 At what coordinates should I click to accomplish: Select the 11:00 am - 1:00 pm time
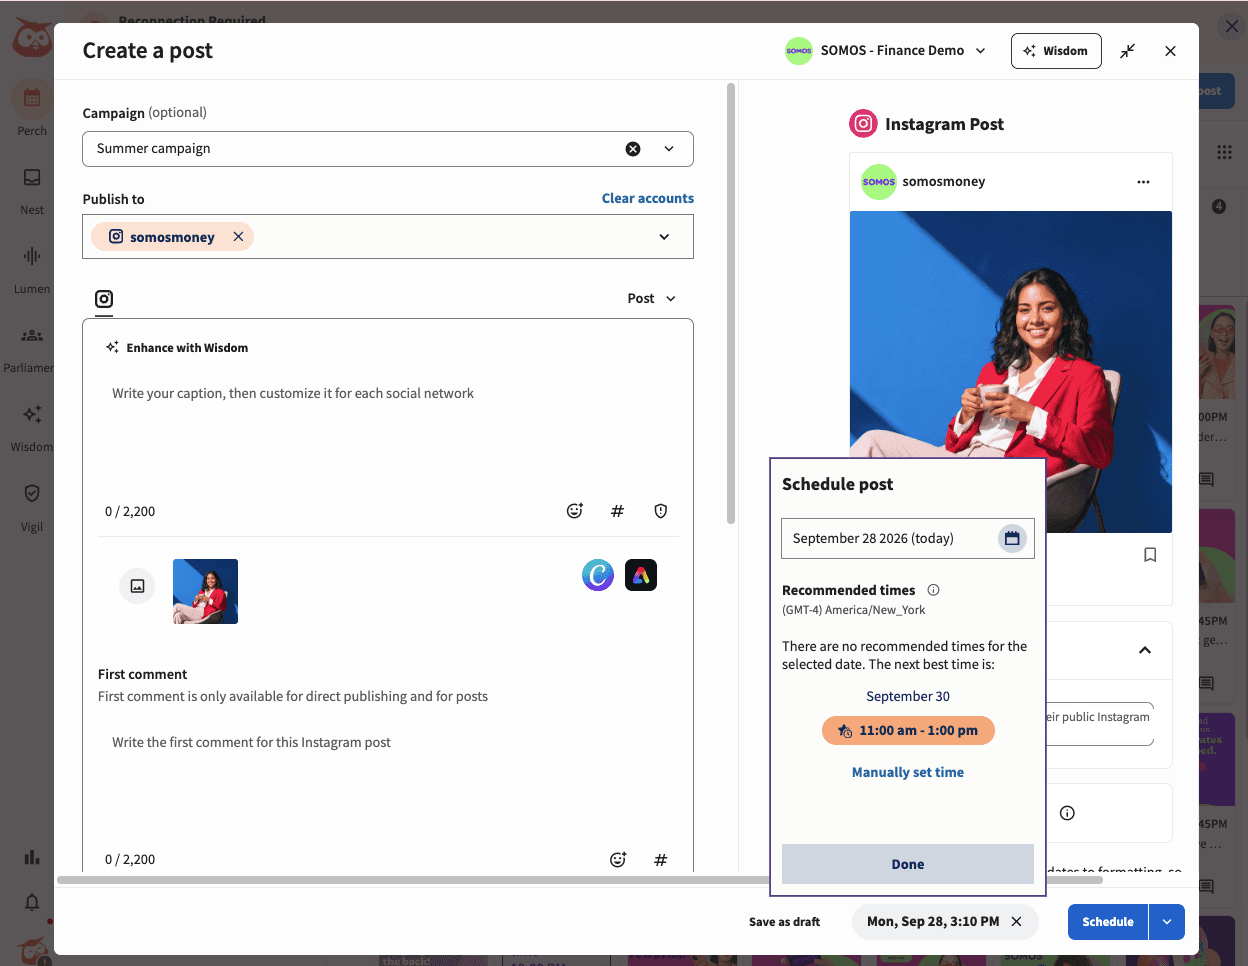[x=908, y=731]
